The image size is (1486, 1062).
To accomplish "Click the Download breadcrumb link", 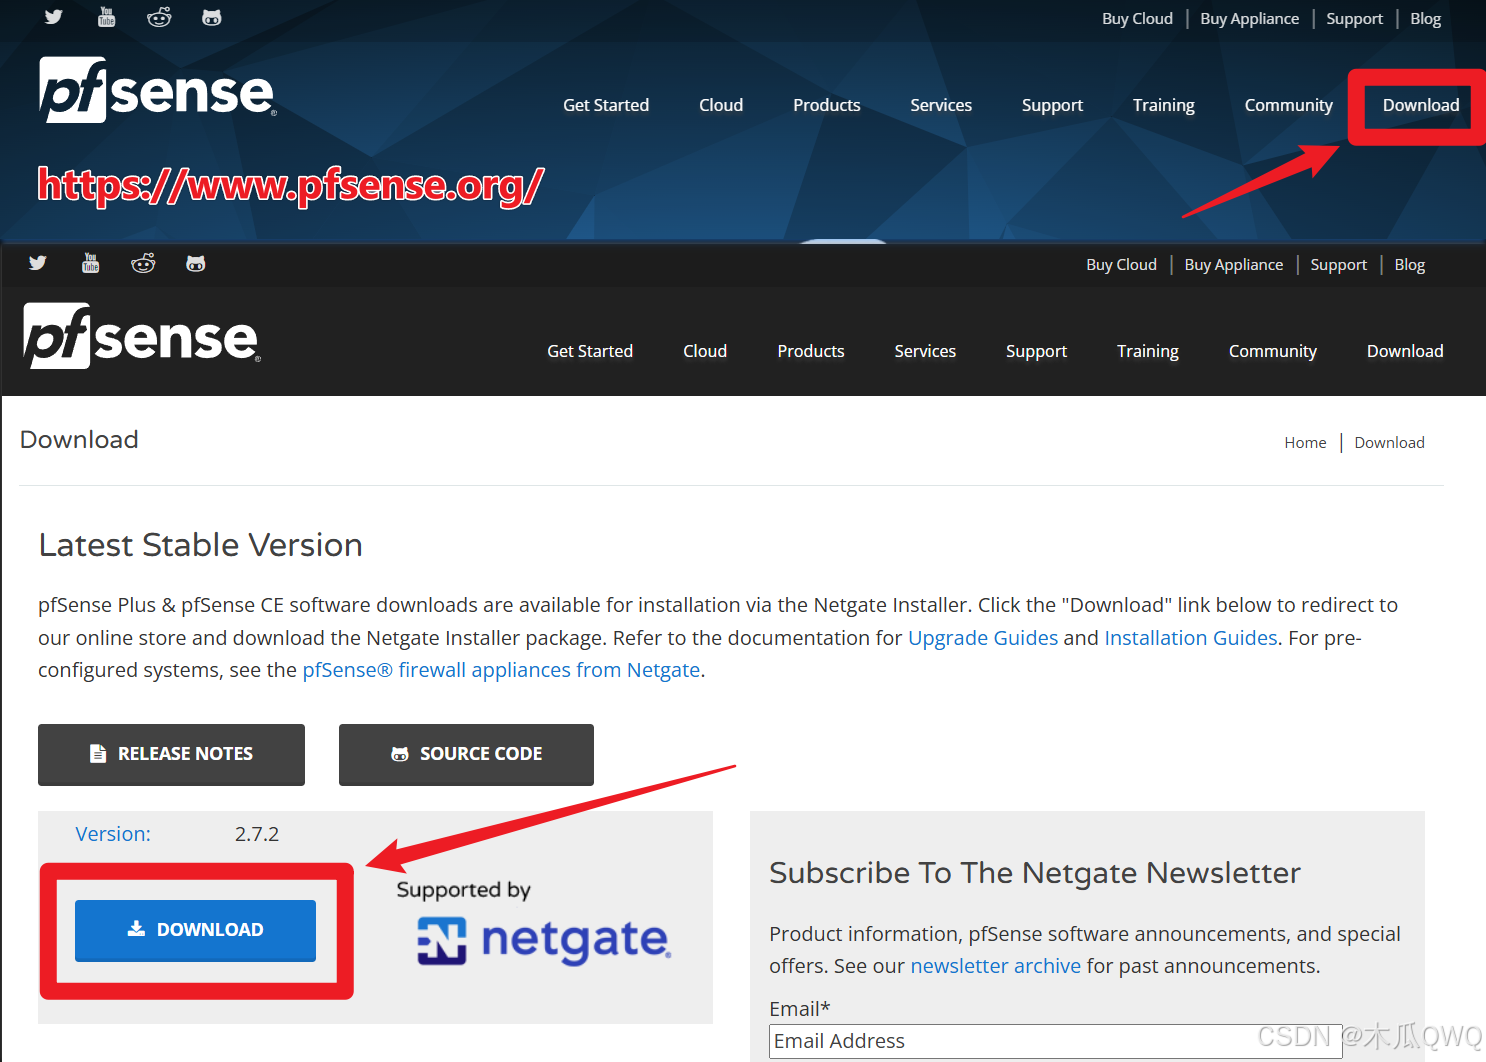I will point(1389,443).
